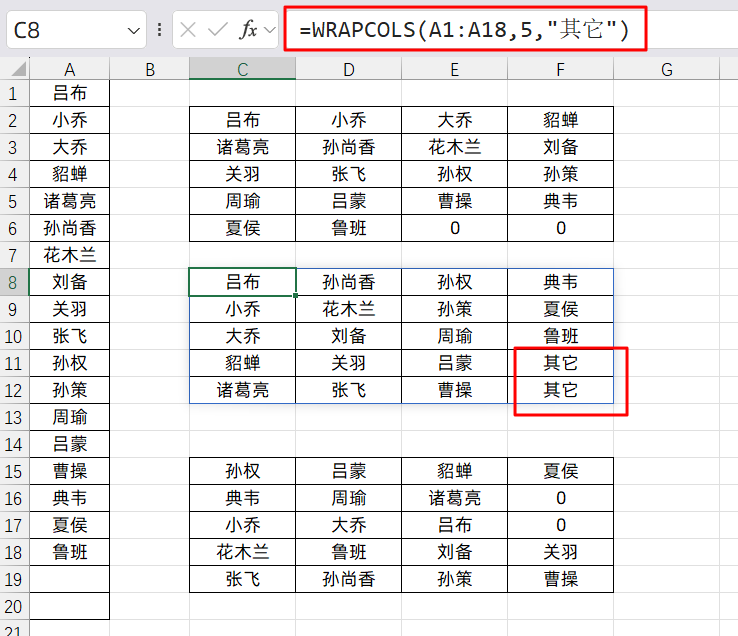Image resolution: width=738 pixels, height=636 pixels.
Task: Click cell D3 containing 孙尚香
Action: pyautogui.click(x=348, y=147)
